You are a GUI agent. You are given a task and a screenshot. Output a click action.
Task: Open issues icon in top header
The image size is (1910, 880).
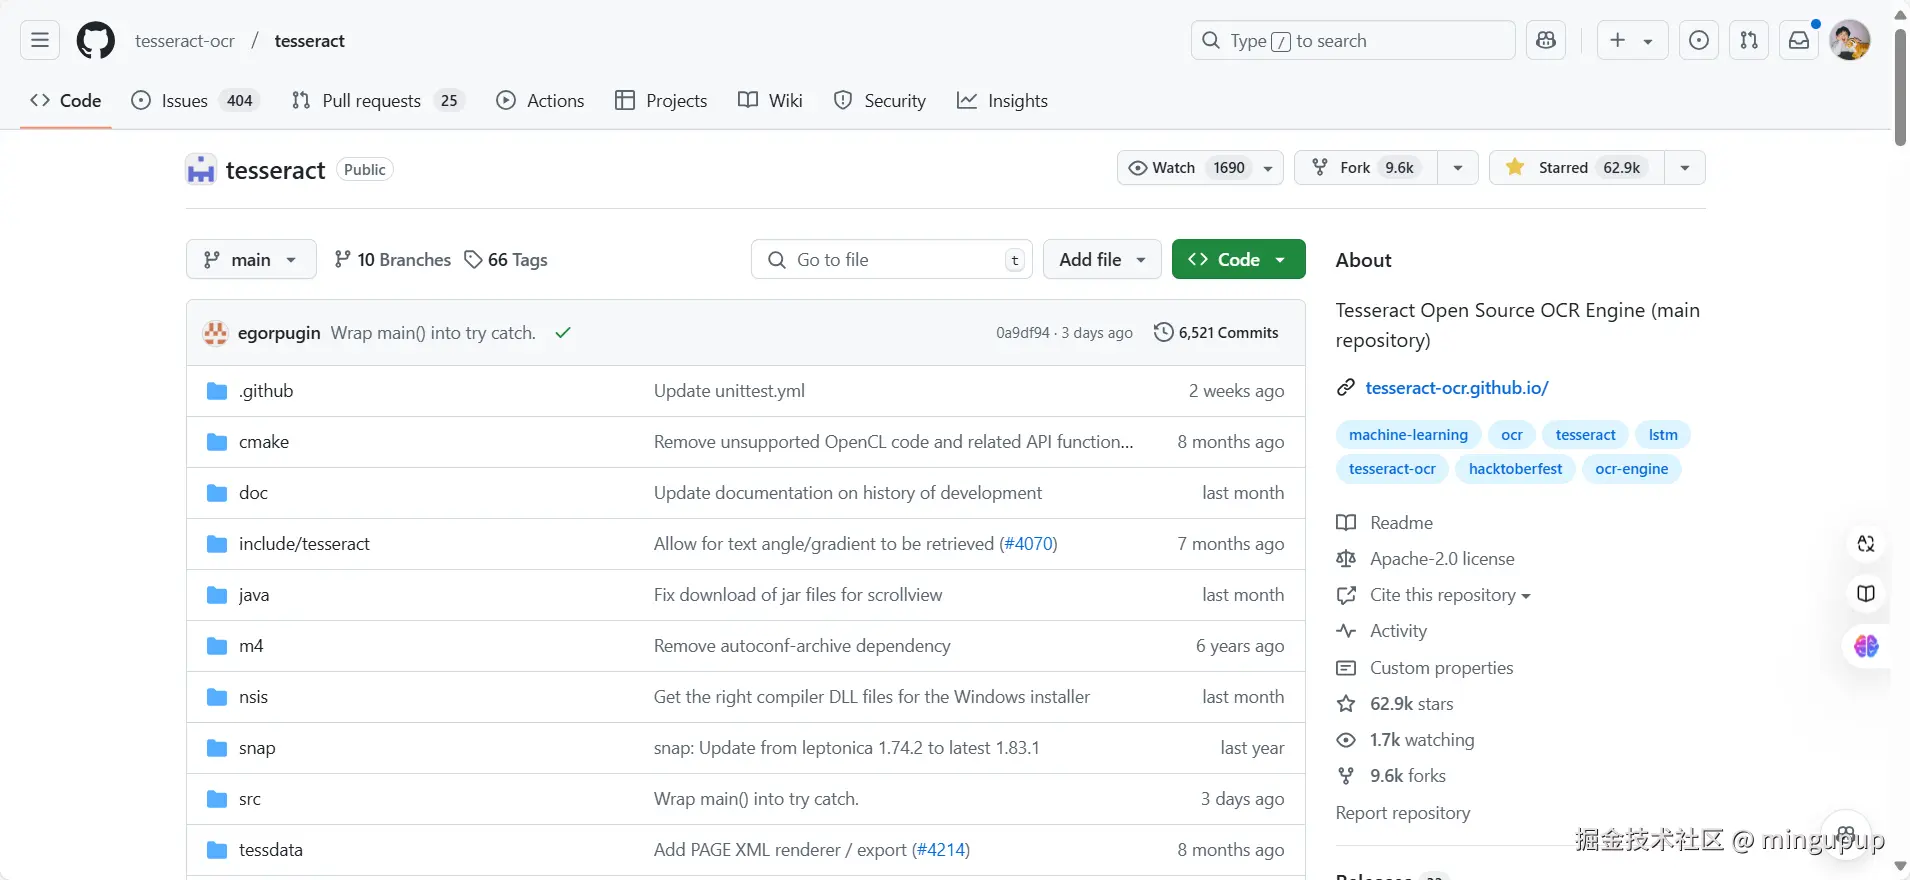point(1699,41)
